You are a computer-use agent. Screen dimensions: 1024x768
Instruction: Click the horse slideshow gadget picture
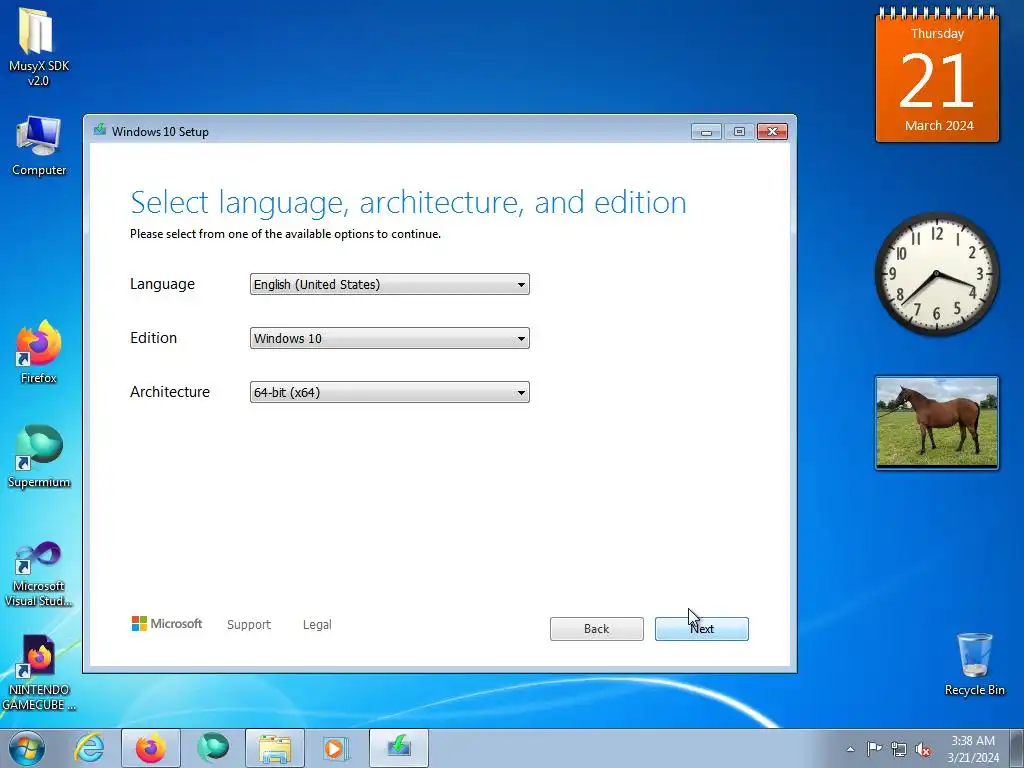click(x=936, y=423)
